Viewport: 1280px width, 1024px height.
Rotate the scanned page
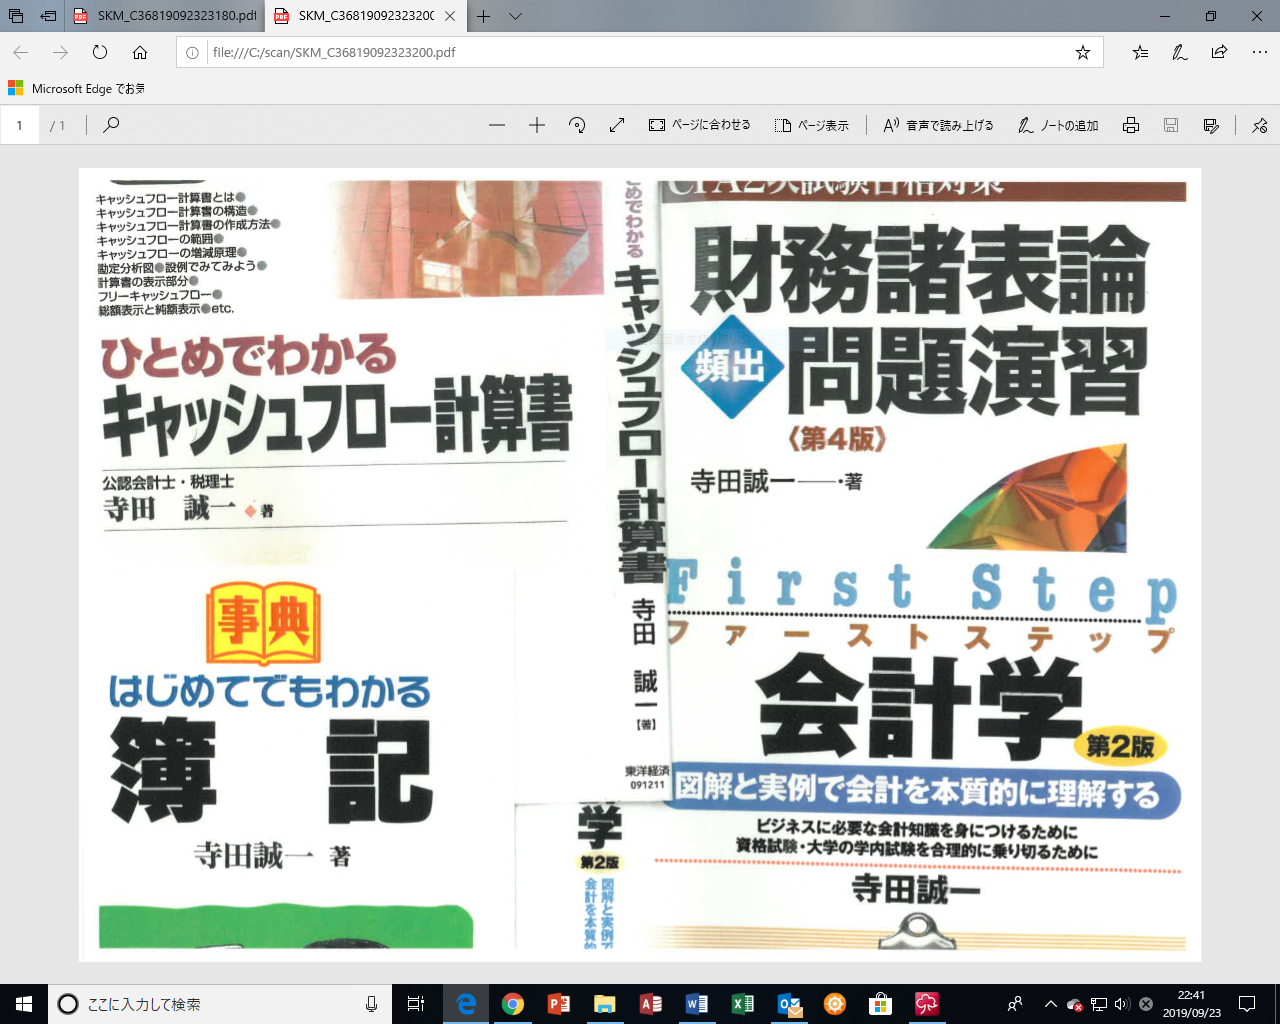click(577, 124)
